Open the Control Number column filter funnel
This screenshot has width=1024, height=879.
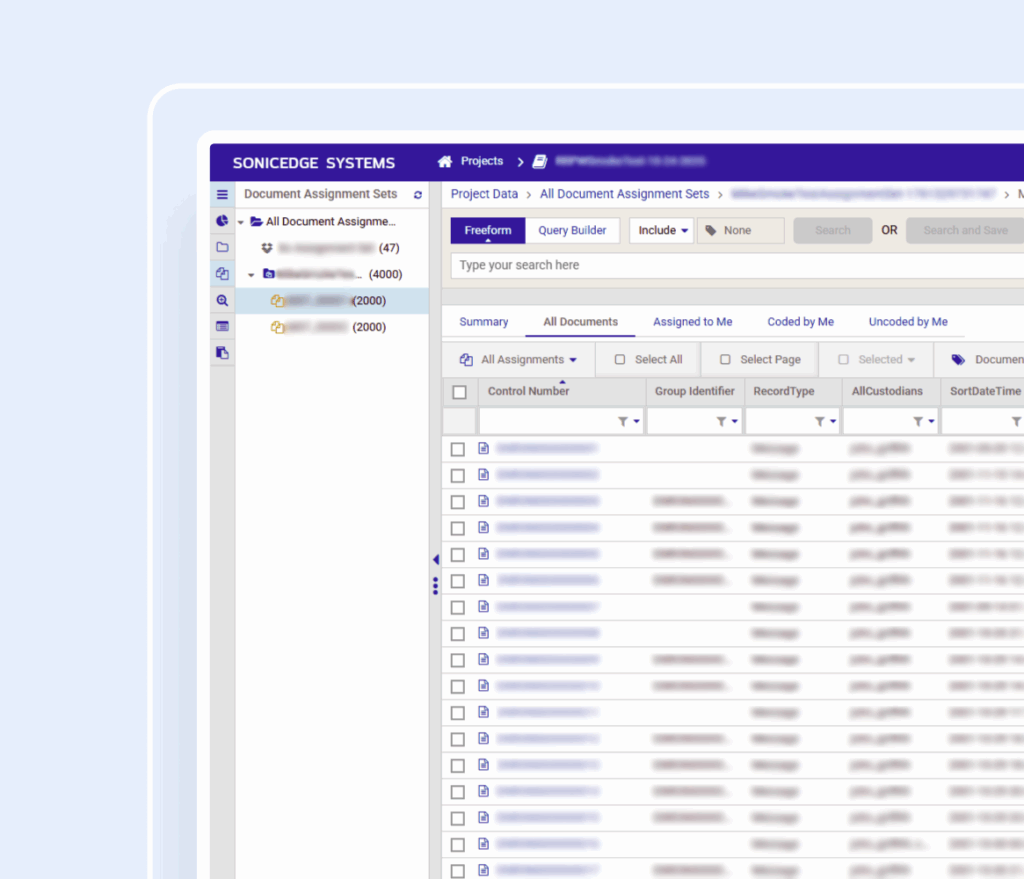(x=621, y=421)
